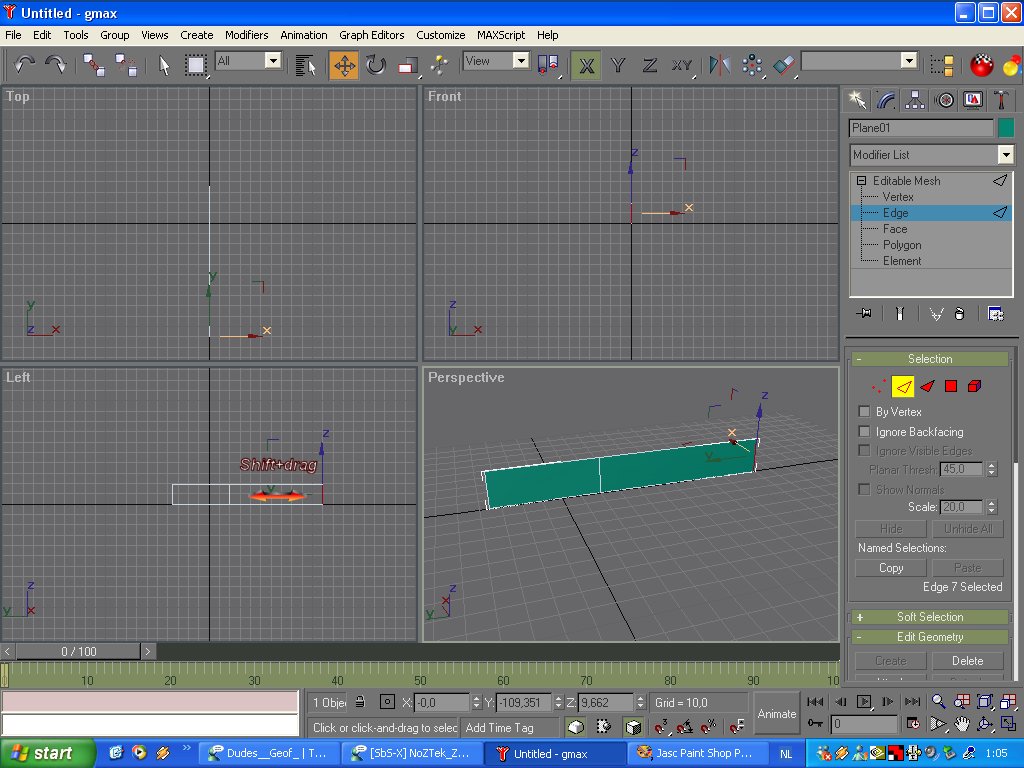Click the Undo arrow in the toolbar
Screen dimensions: 1024x768
point(24,65)
